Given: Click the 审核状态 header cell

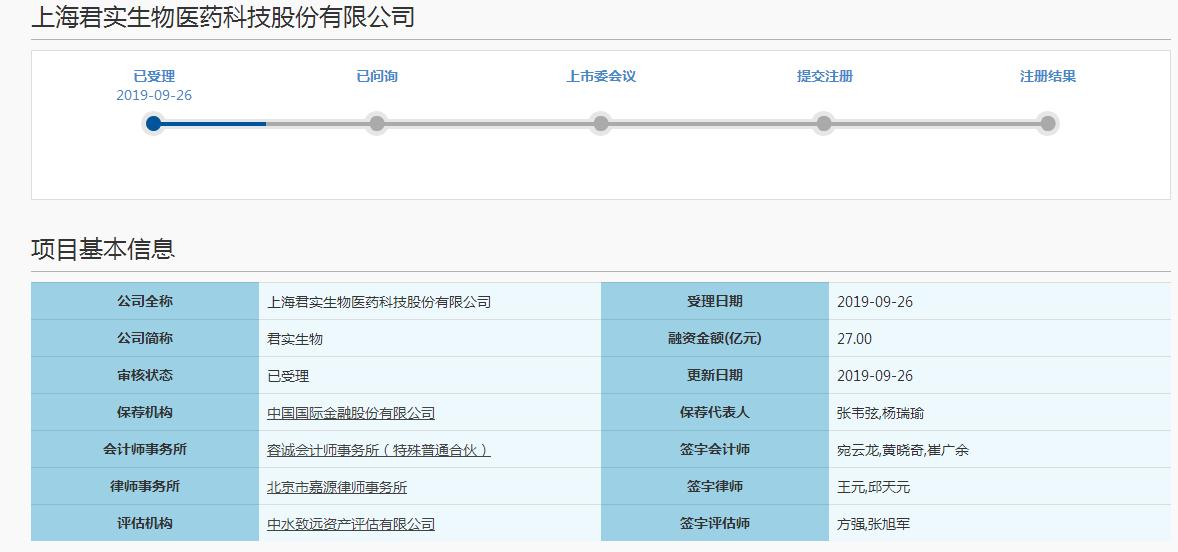Looking at the screenshot, I should pos(145,375).
